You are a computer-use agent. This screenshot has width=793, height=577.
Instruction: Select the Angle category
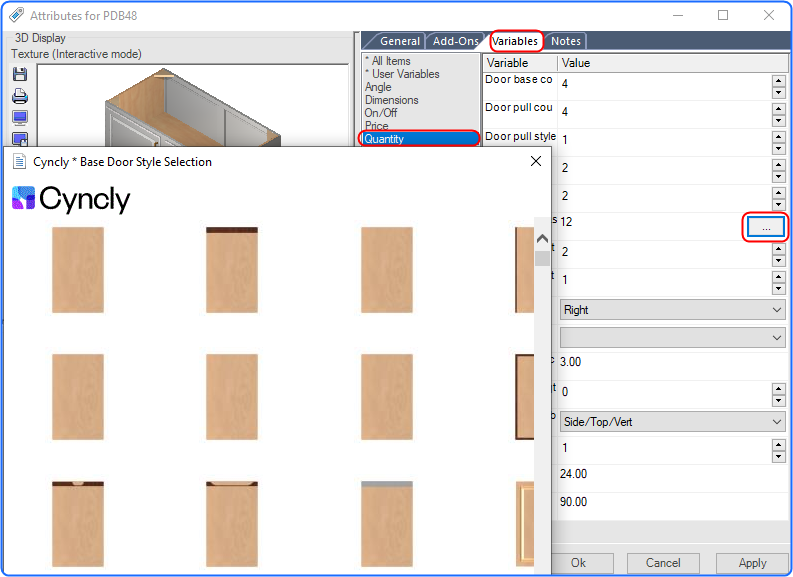(x=378, y=87)
